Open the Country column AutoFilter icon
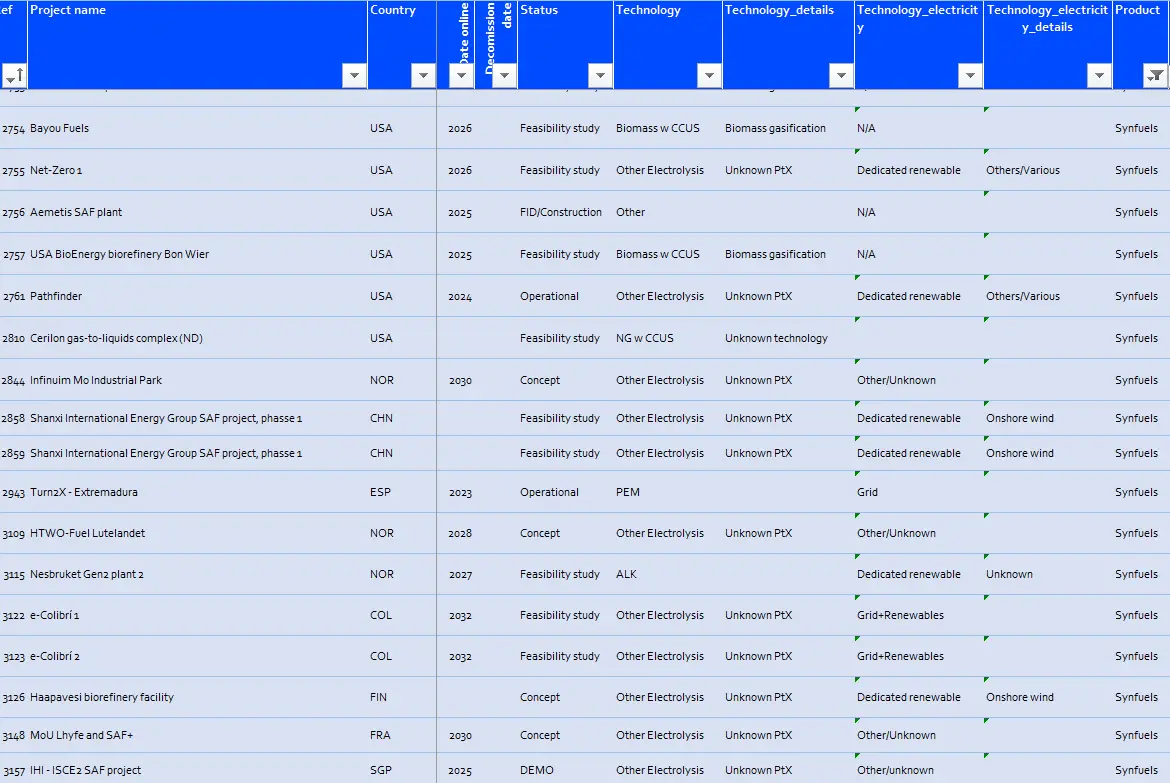The height and width of the screenshot is (783, 1170). click(423, 75)
